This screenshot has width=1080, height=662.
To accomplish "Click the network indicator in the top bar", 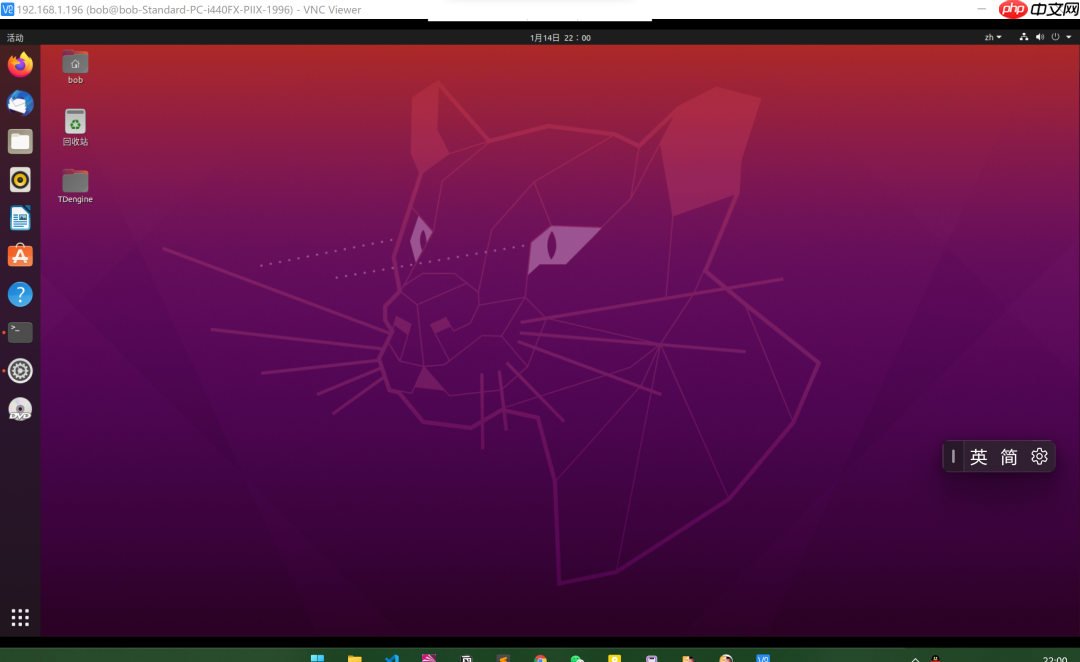I will point(1024,37).
